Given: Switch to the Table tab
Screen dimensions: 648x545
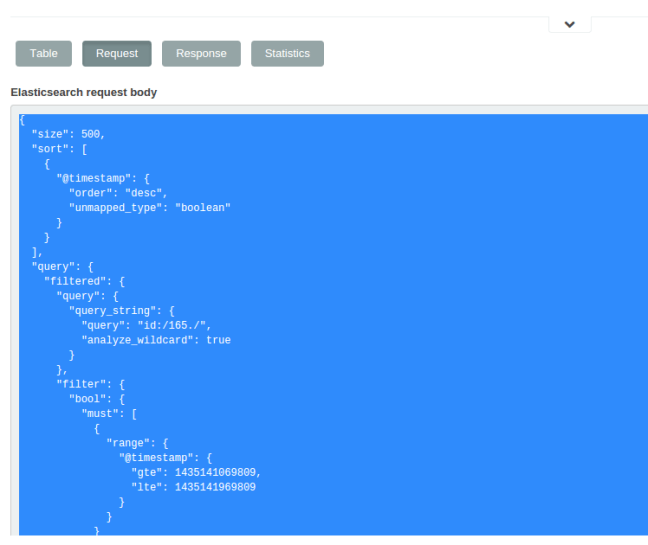Looking at the screenshot, I should click(44, 54).
